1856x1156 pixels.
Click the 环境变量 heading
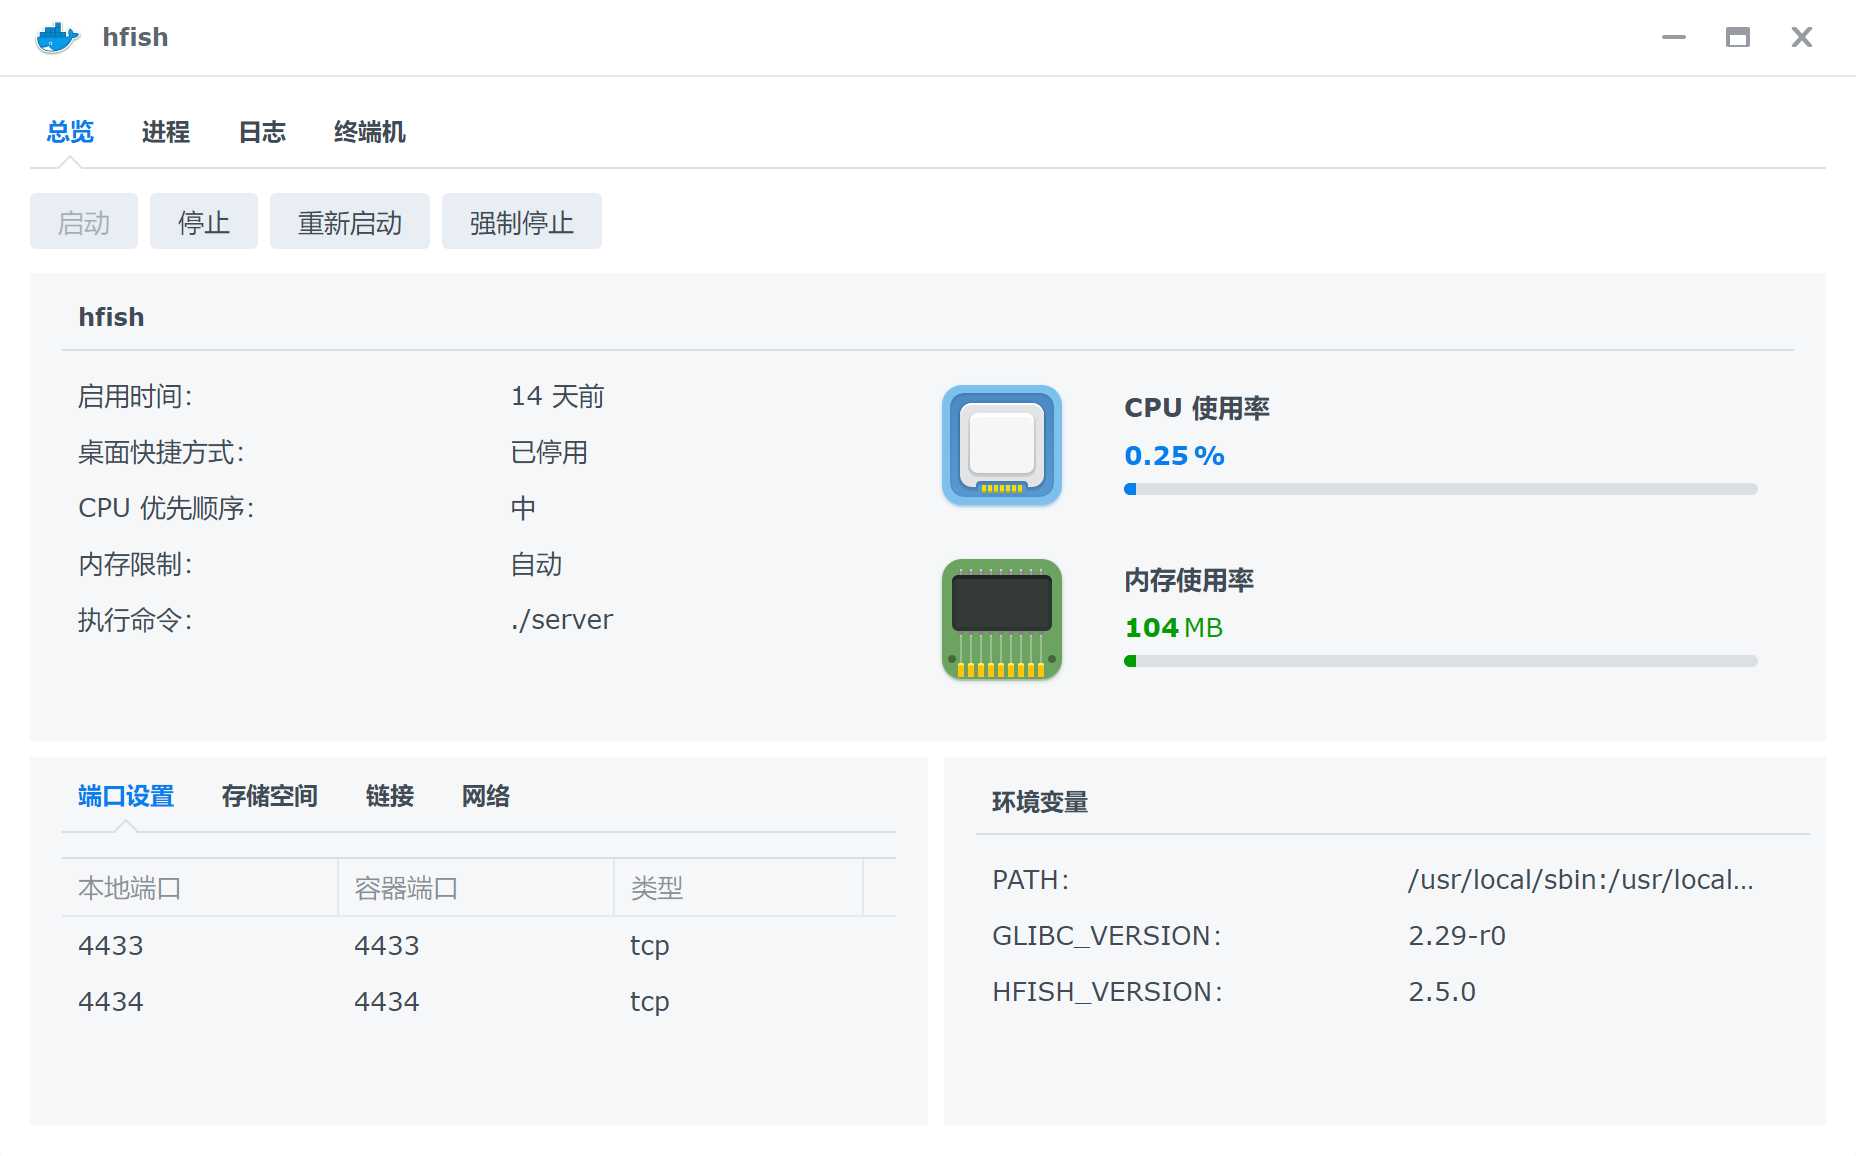click(1040, 802)
